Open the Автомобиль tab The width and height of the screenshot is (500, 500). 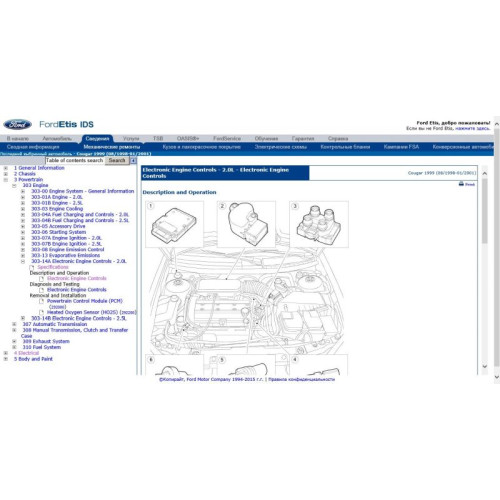57,138
